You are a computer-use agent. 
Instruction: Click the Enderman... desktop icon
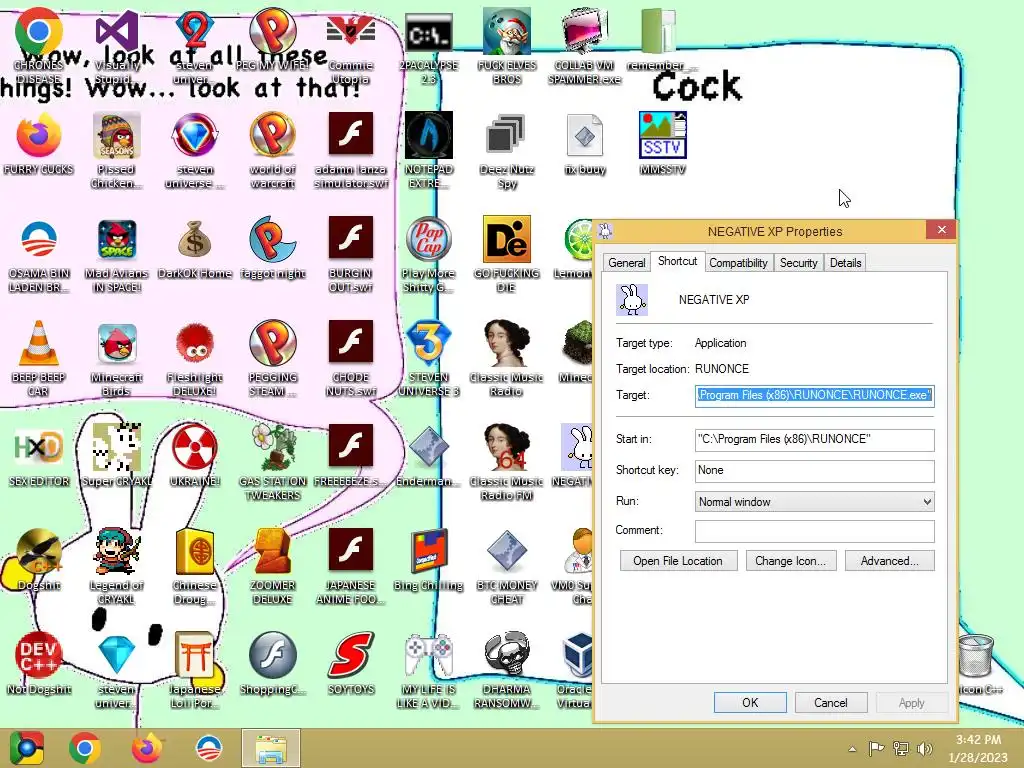[428, 447]
